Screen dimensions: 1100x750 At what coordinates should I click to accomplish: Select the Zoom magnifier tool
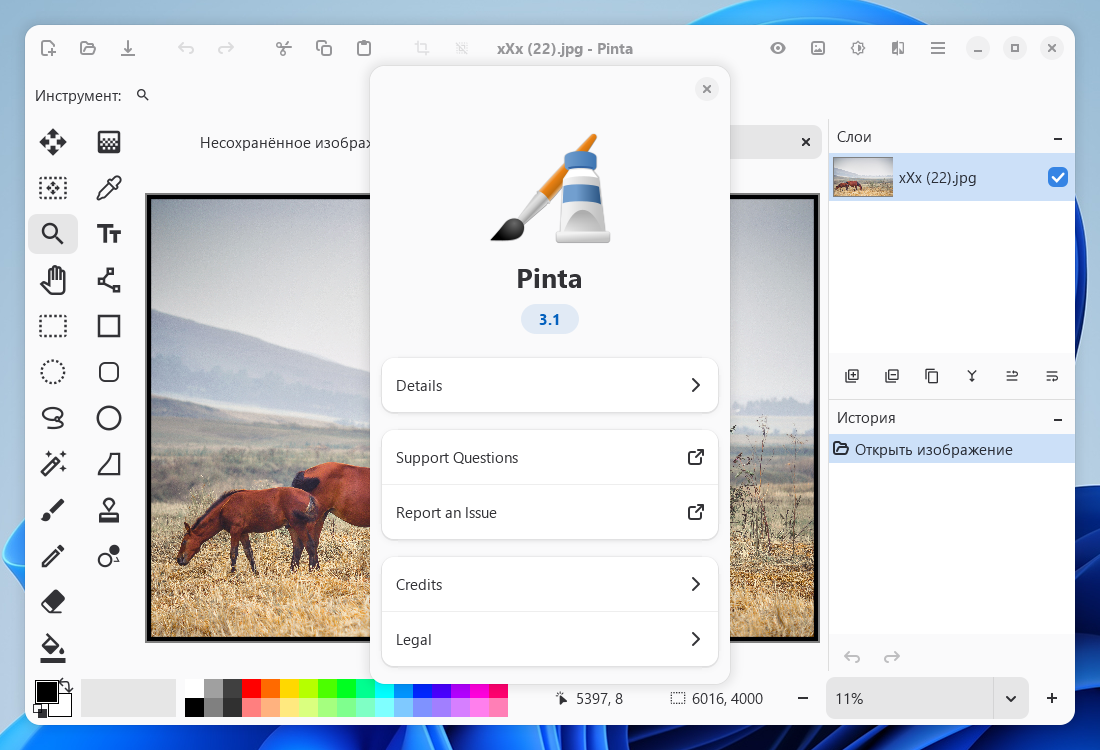point(53,234)
